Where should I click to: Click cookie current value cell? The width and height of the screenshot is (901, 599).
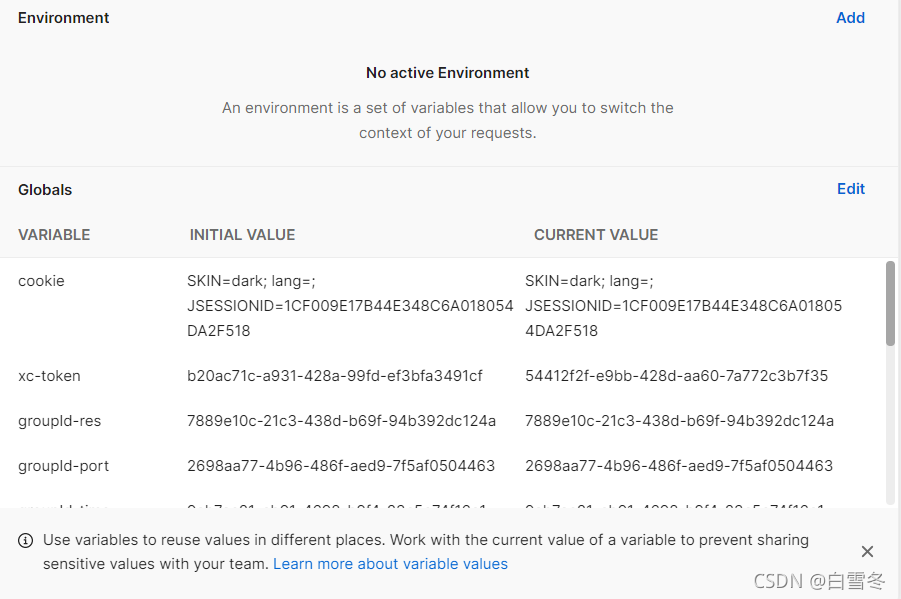683,306
